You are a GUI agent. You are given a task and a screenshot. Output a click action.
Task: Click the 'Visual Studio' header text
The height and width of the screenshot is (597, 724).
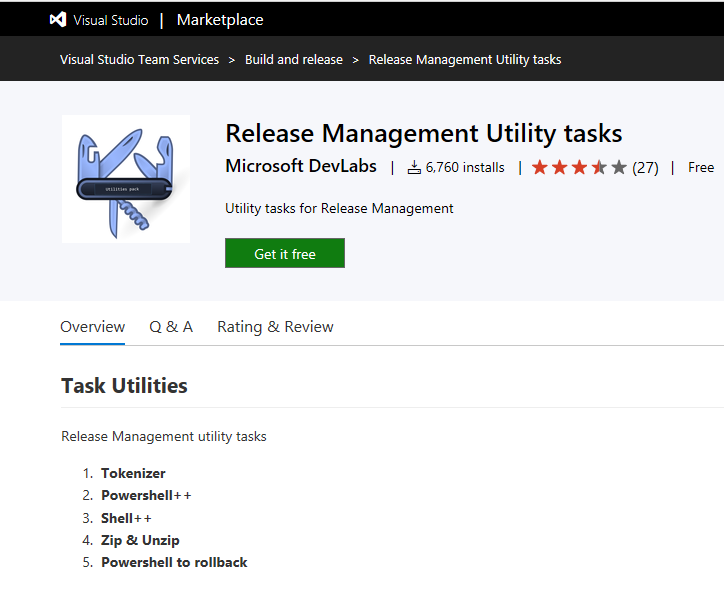[x=111, y=20]
